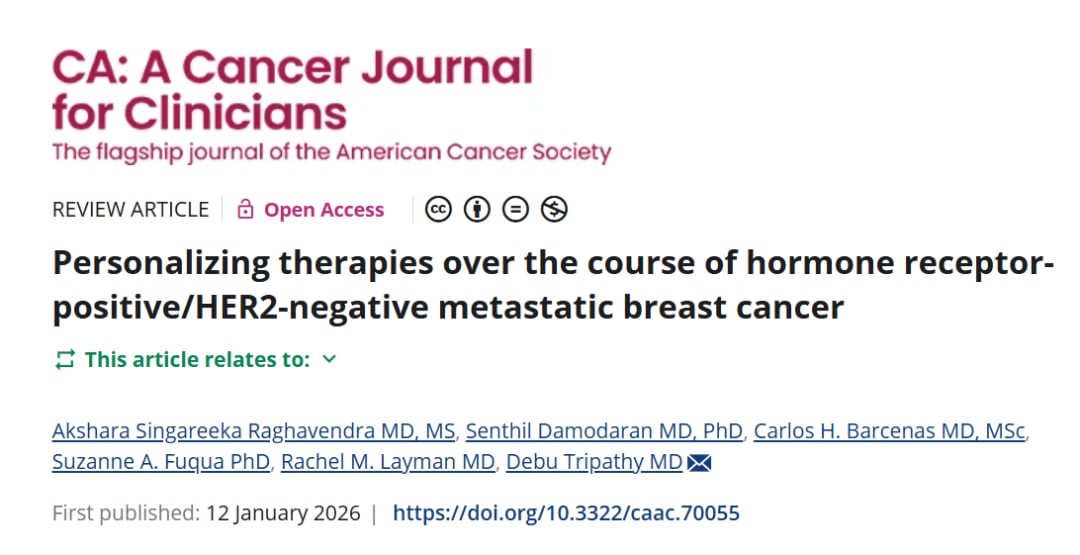Click the Open Access label

tap(324, 210)
